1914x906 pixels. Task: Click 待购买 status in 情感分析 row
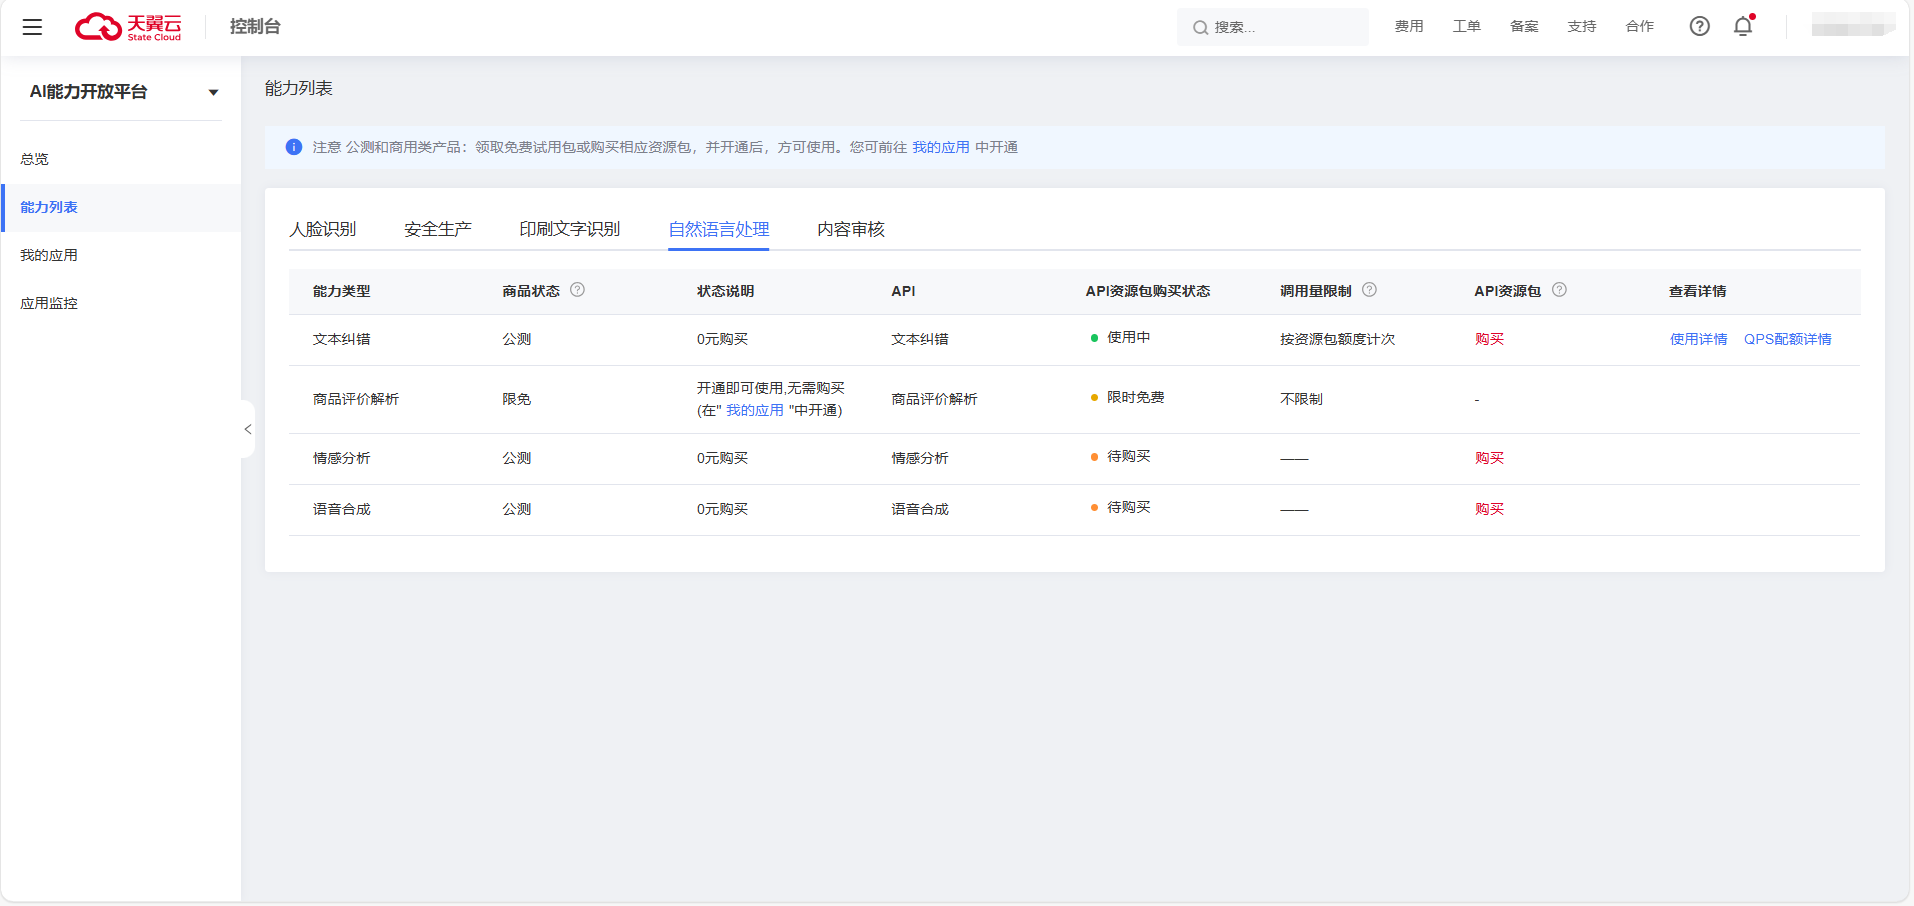coord(1121,456)
